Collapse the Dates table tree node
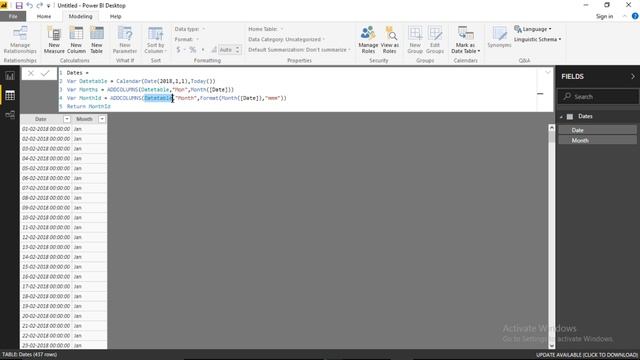Viewport: 640px width, 360px height. [x=562, y=117]
